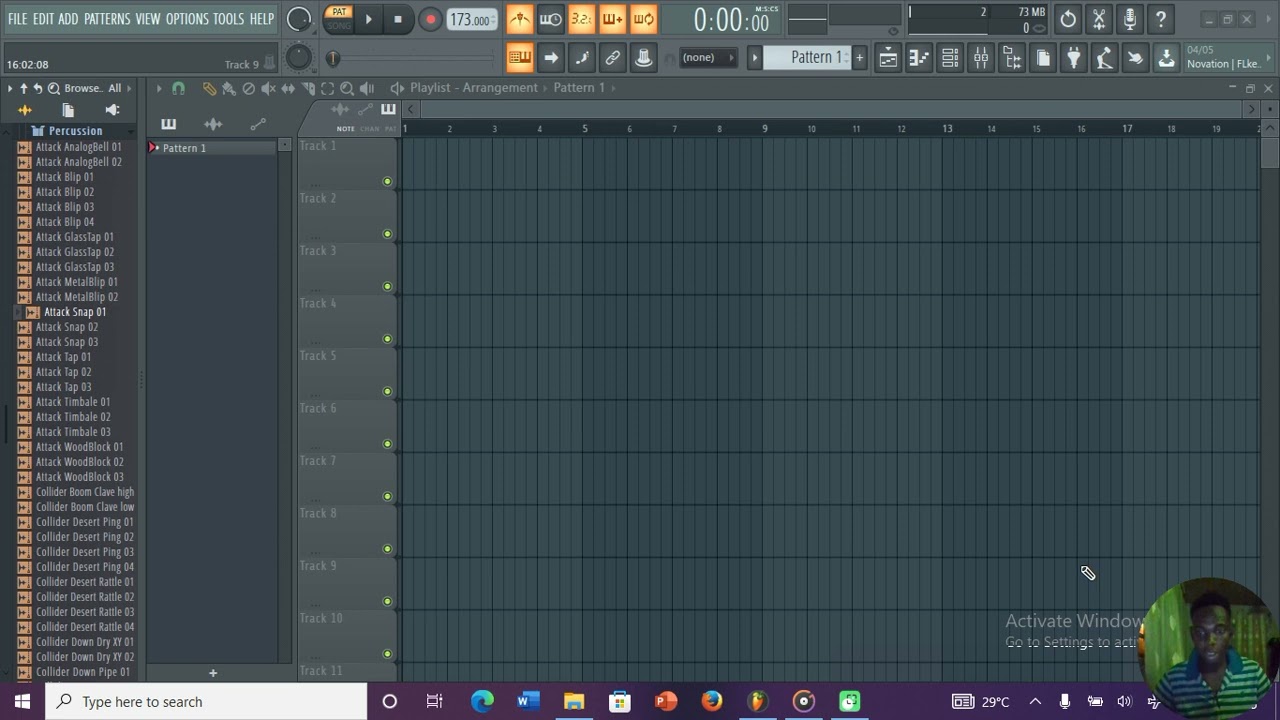The image size is (1280, 720).
Task: Open the arrow left of Pattern selector
Action: 755,57
